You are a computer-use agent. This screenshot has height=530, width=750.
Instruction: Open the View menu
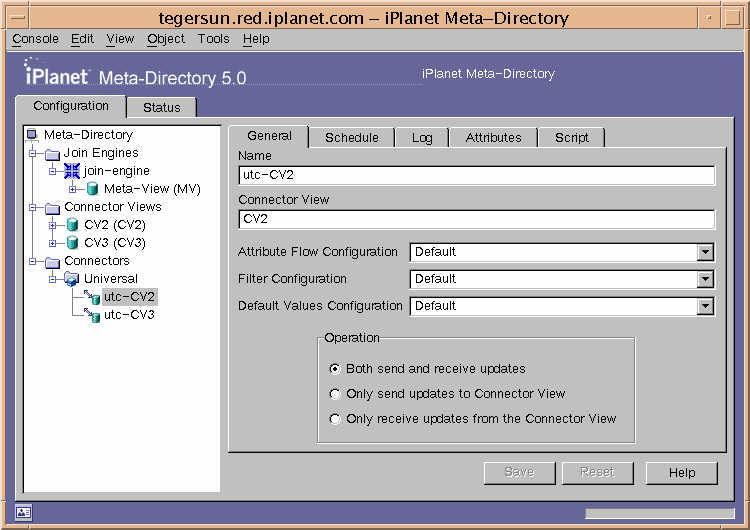click(120, 39)
